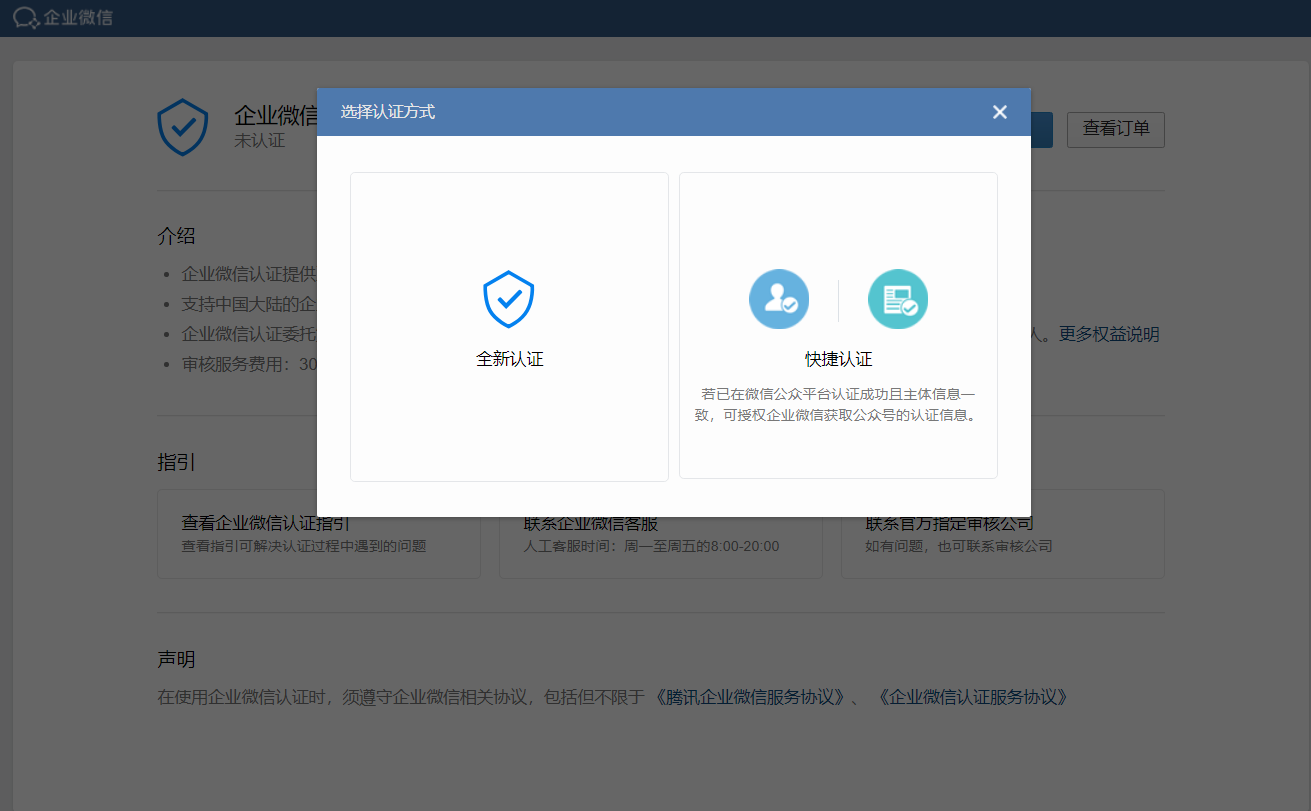1311x811 pixels.
Task: Choose the 快捷认证 label
Action: pyautogui.click(x=839, y=359)
